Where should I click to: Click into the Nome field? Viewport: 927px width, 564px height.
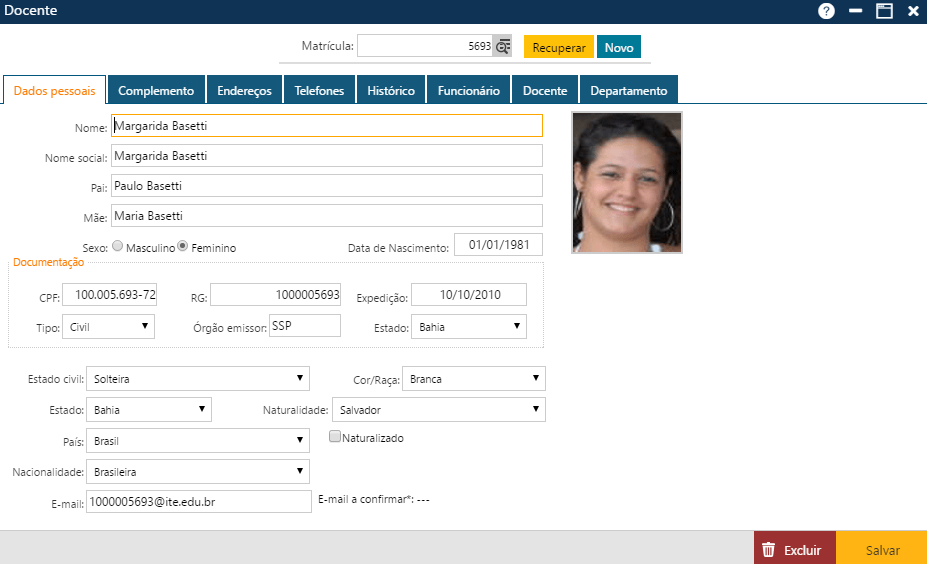coord(327,125)
